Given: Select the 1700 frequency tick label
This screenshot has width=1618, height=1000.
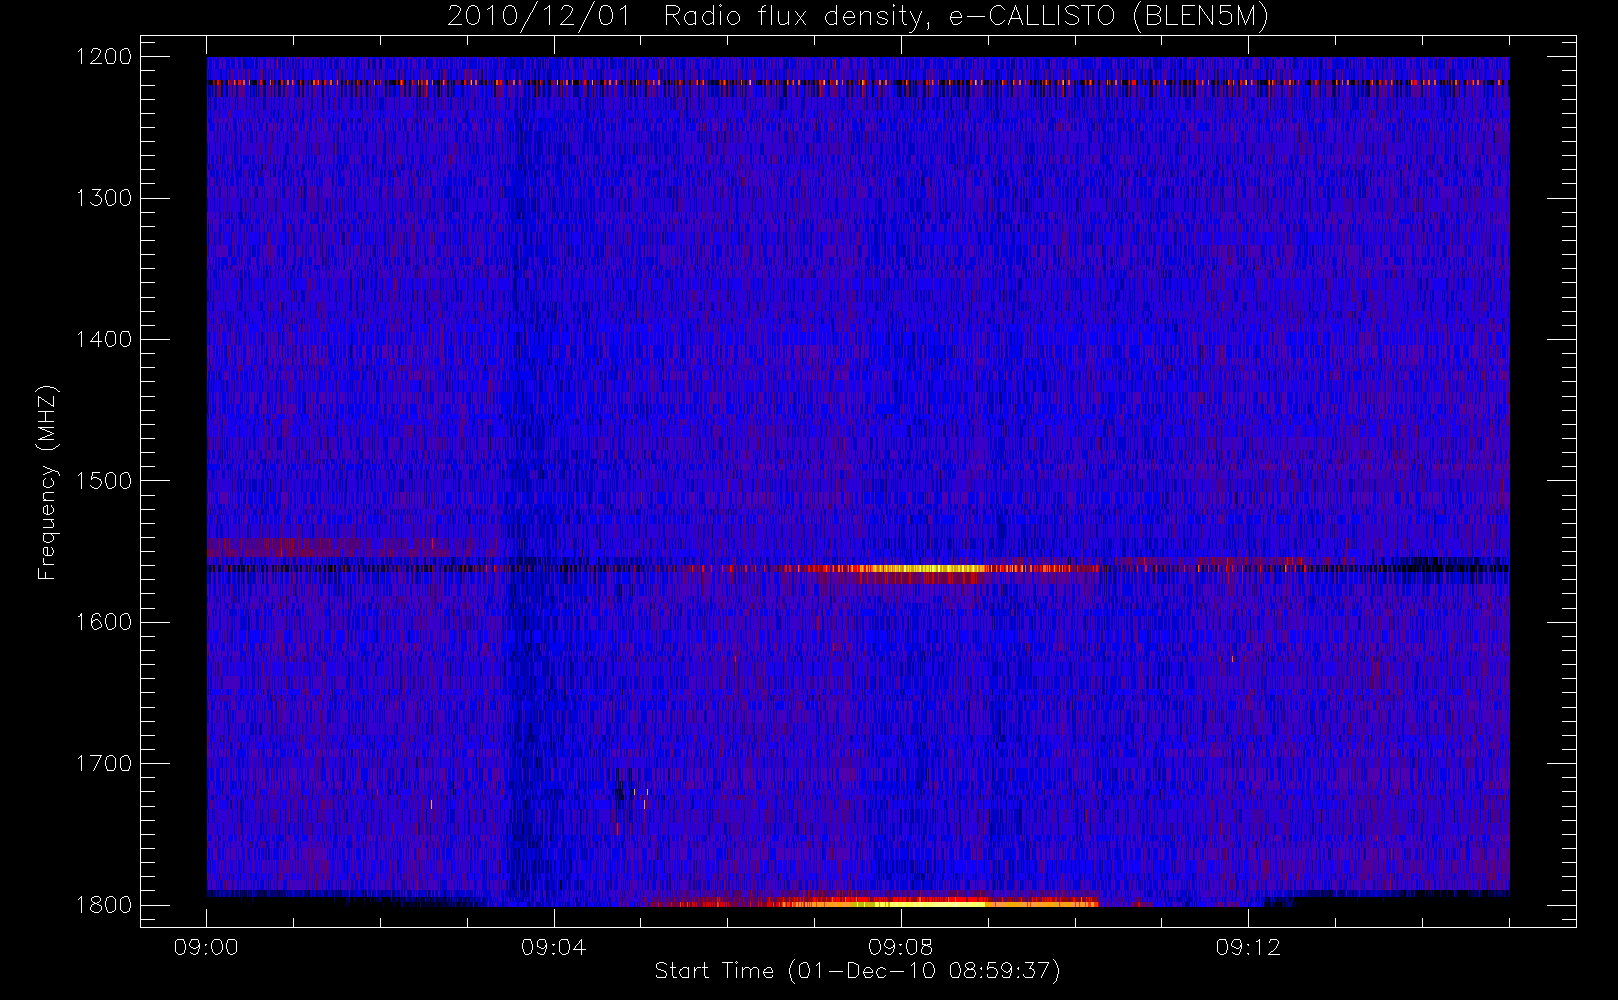Looking at the screenshot, I should coord(105,763).
